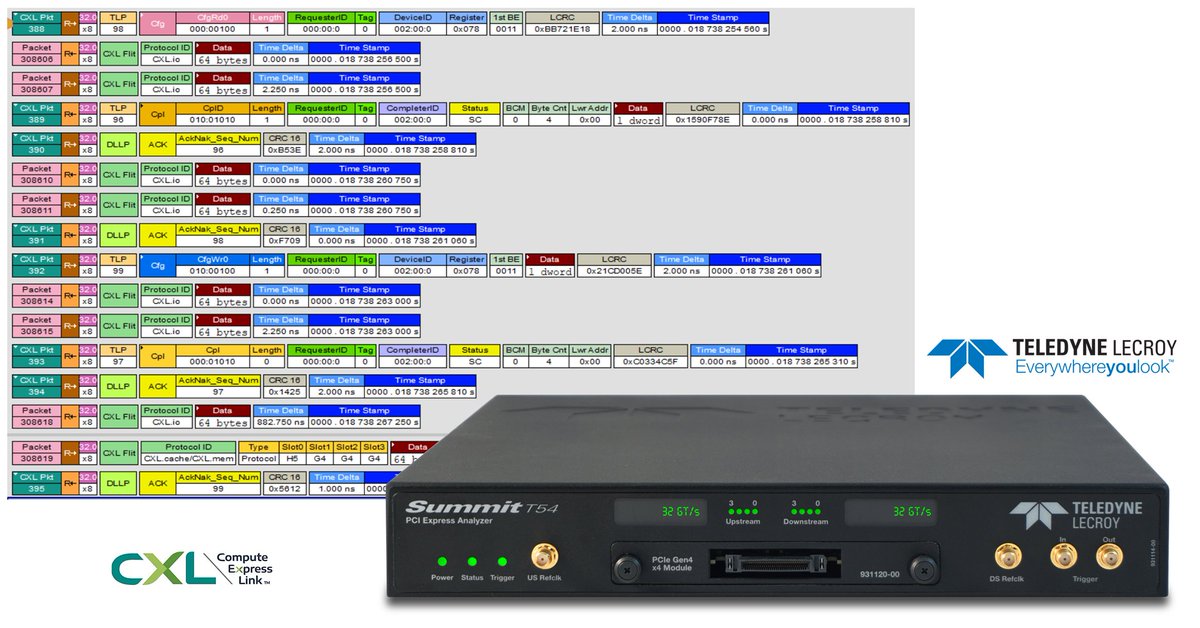The image size is (1200, 628).
Task: Select the Packet 308606 cell
Action: [36, 54]
